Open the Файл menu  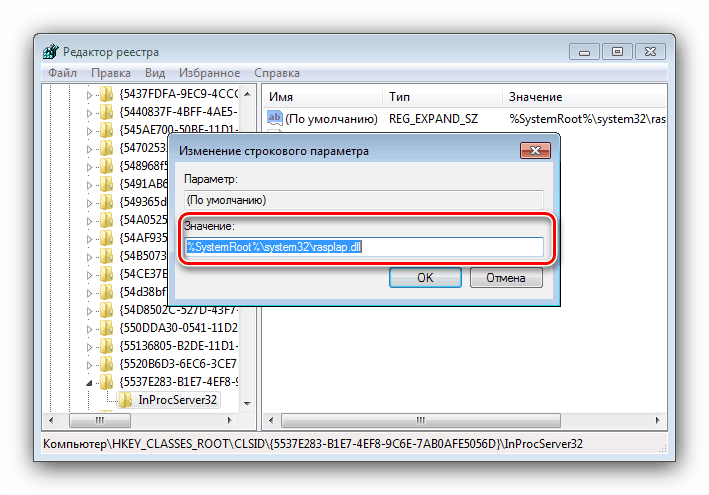tap(62, 73)
